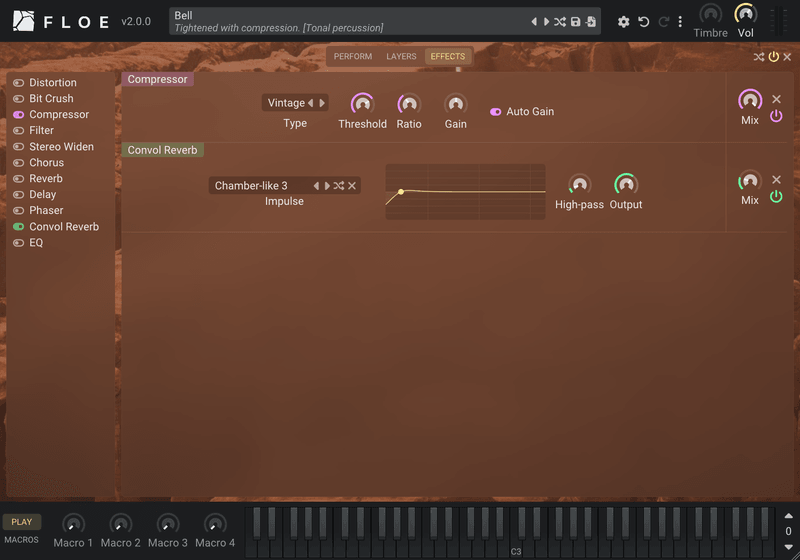The width and height of the screenshot is (800, 560).
Task: Click the Macro 3 knob
Action: 167,524
